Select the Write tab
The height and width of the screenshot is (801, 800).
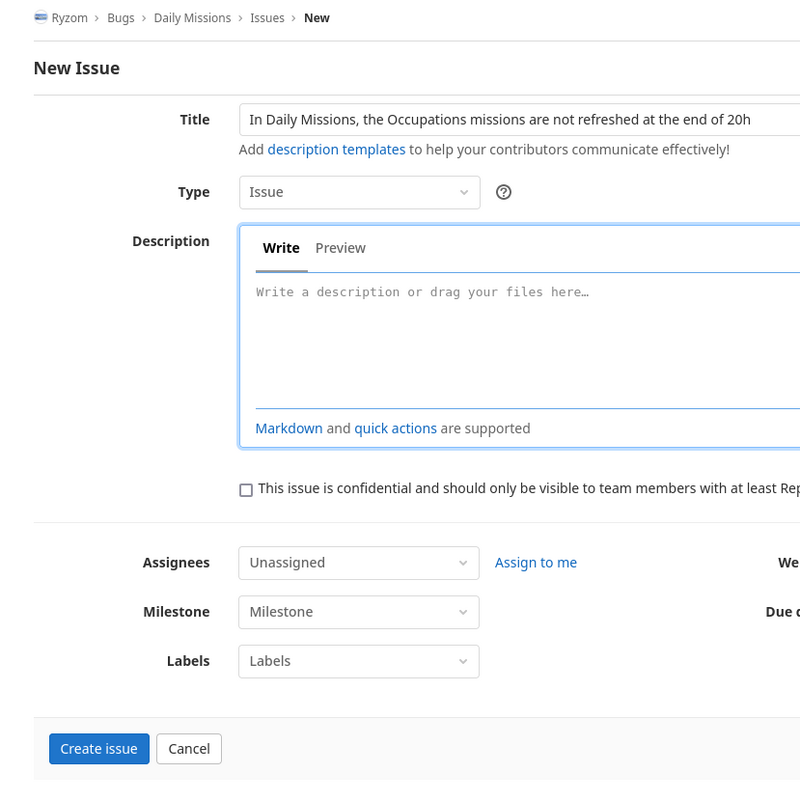281,248
